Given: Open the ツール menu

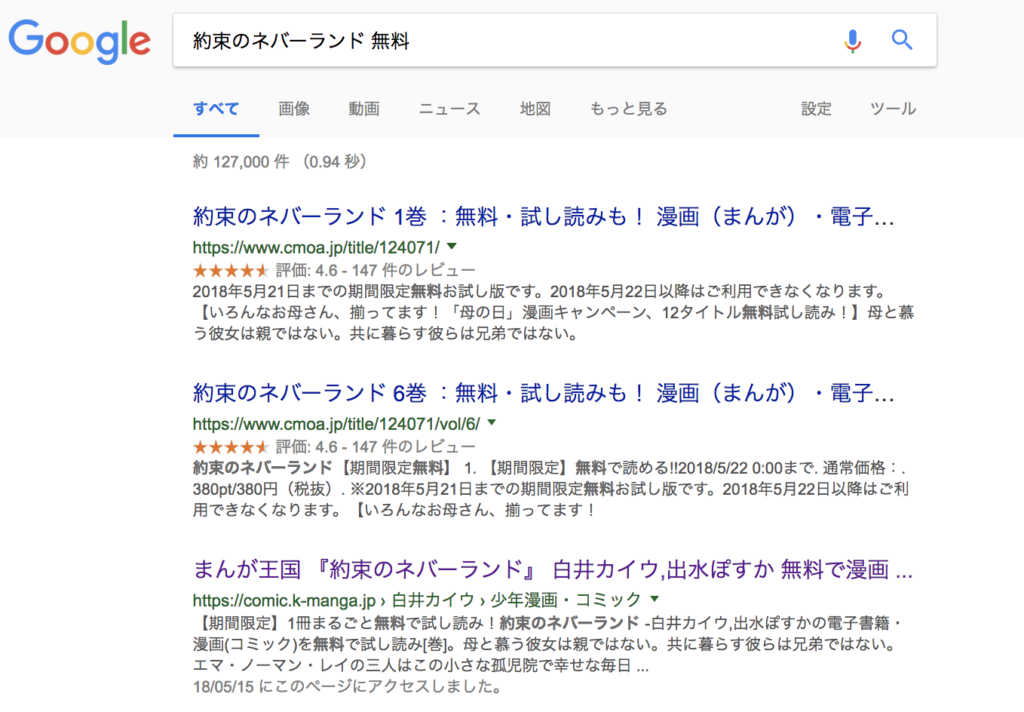Looking at the screenshot, I should 893,108.
